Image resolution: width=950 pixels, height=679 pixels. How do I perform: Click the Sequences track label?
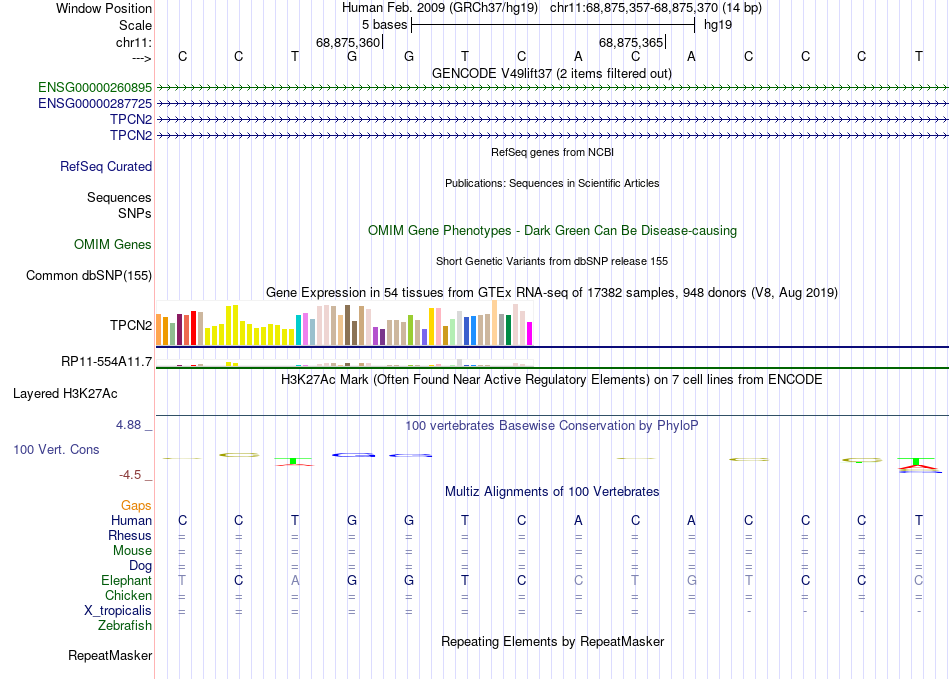click(x=119, y=197)
